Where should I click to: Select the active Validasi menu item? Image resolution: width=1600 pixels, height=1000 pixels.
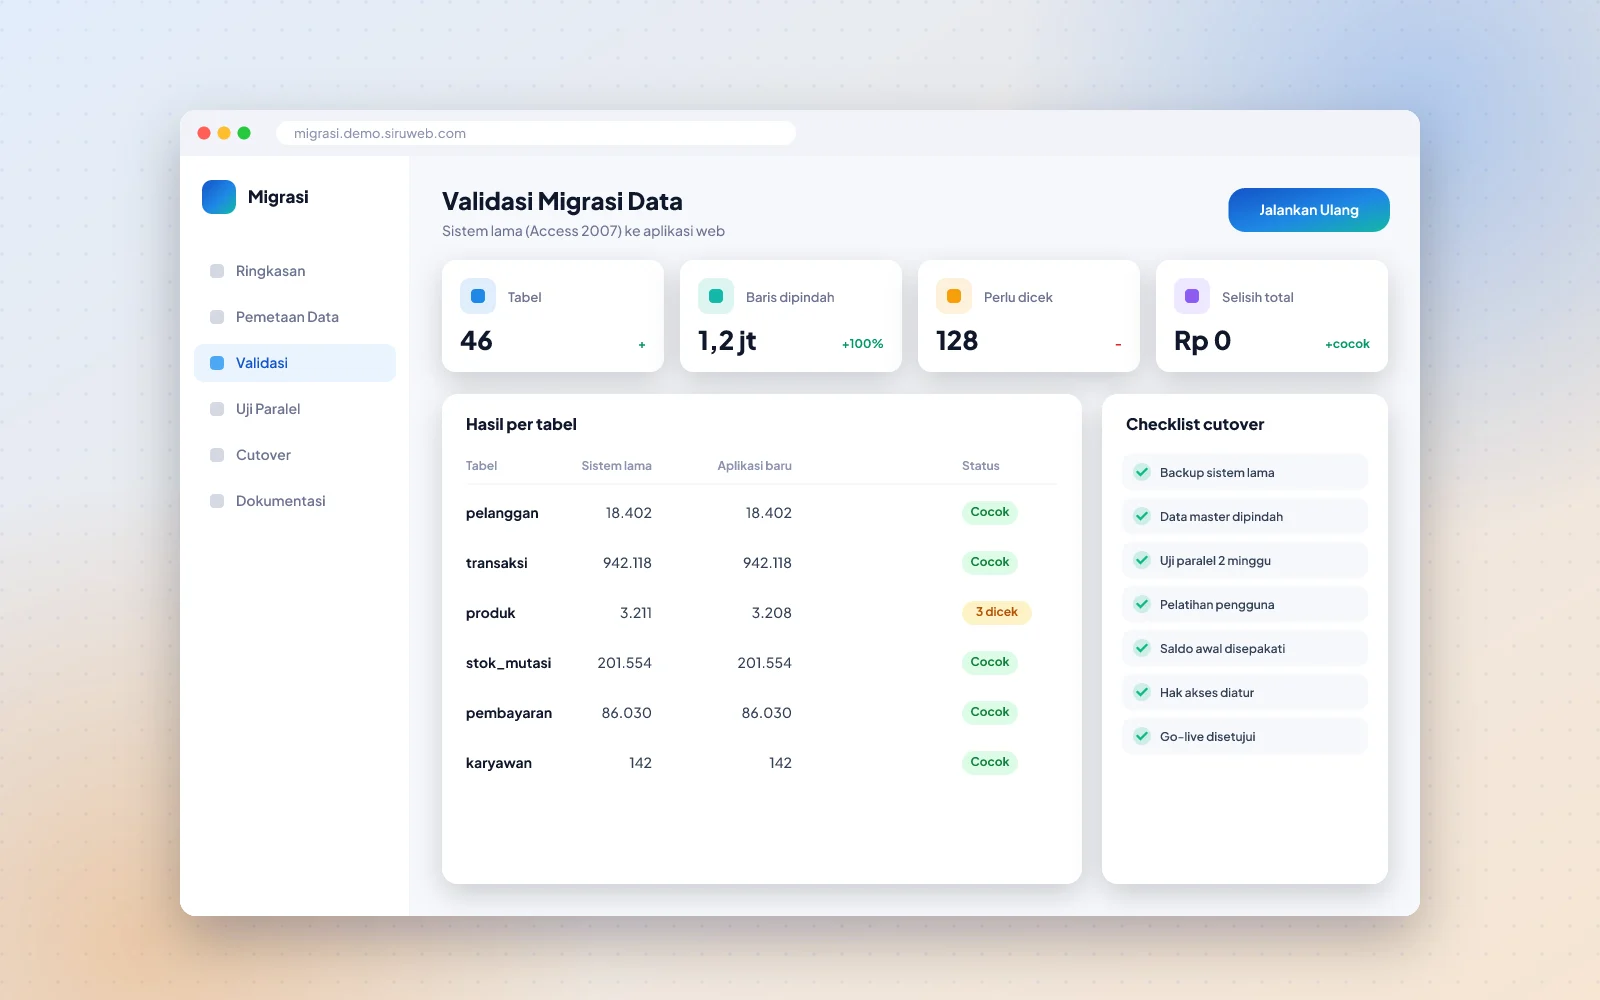click(x=295, y=363)
